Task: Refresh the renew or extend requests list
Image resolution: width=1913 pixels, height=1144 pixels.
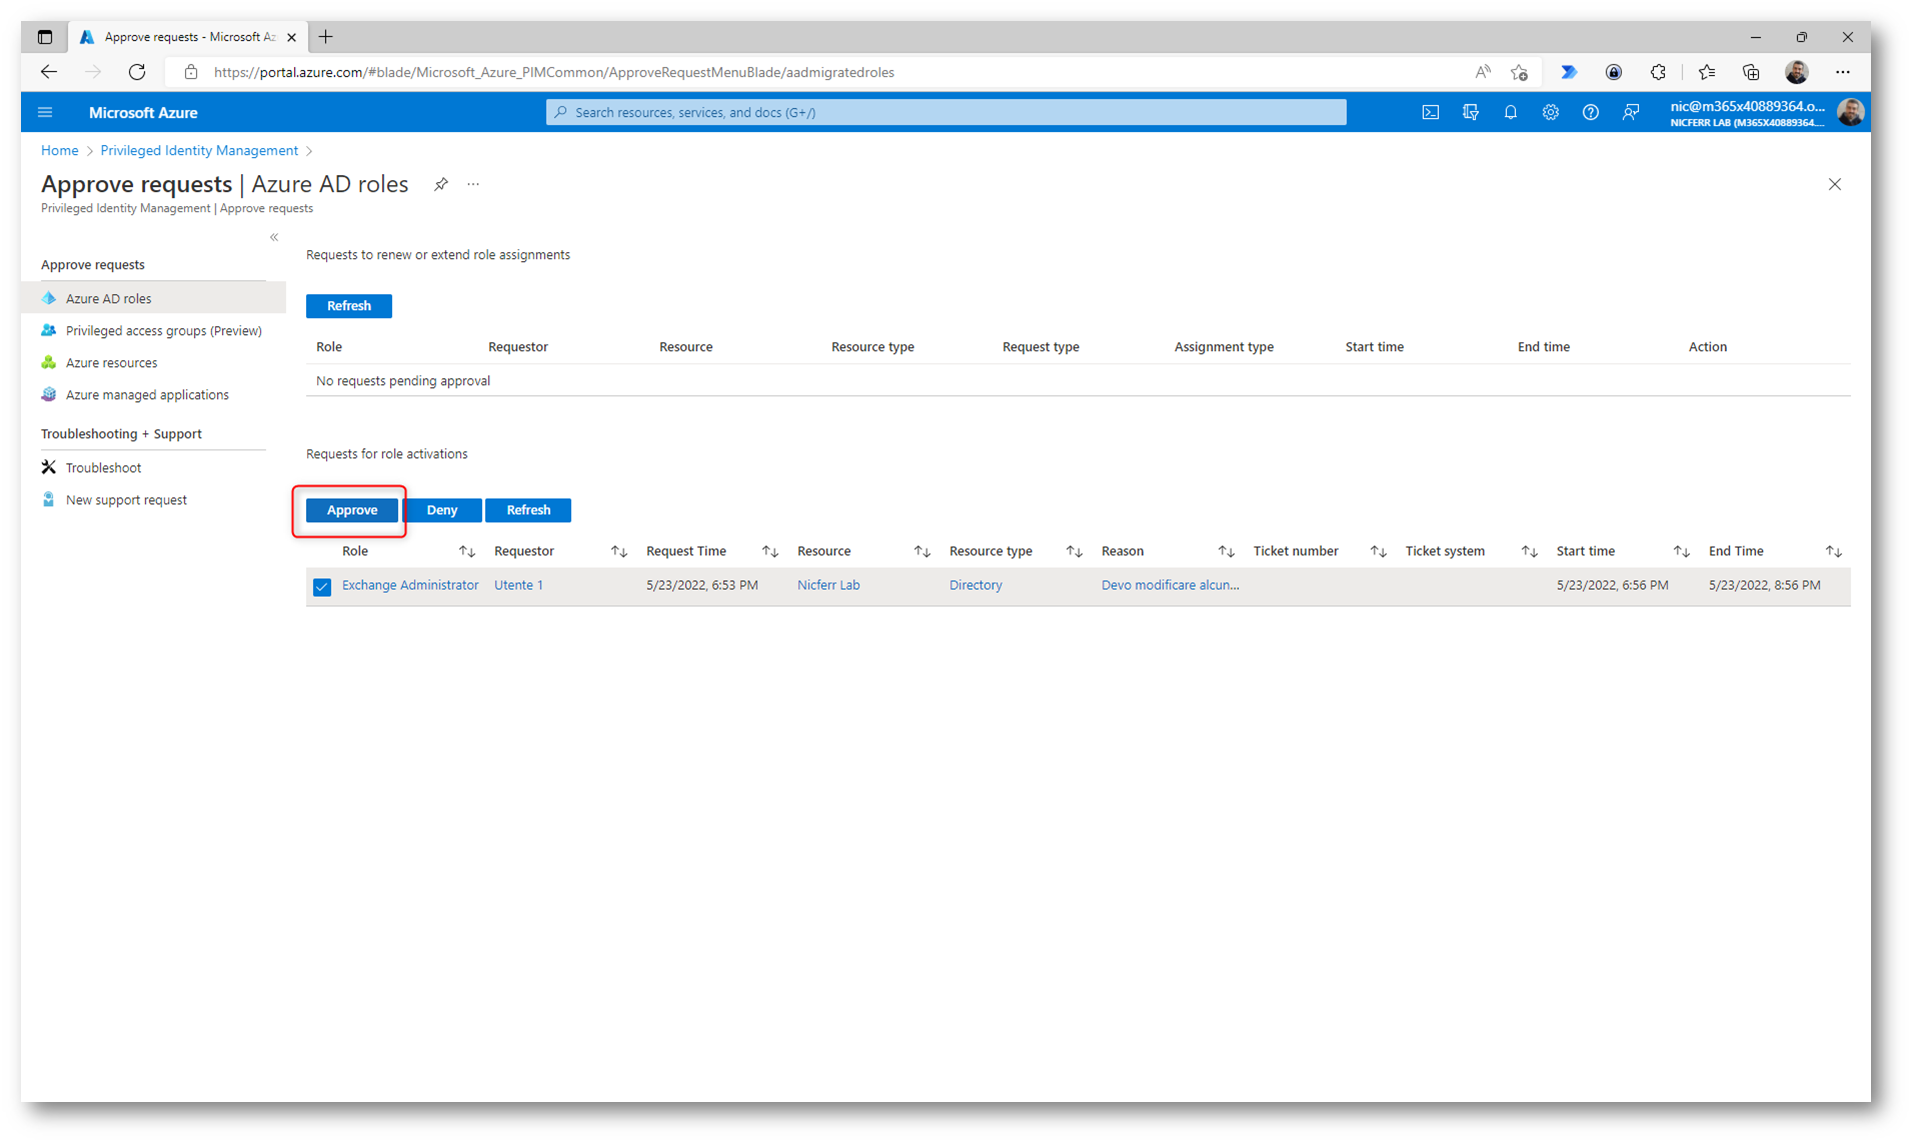Action: [x=349, y=306]
